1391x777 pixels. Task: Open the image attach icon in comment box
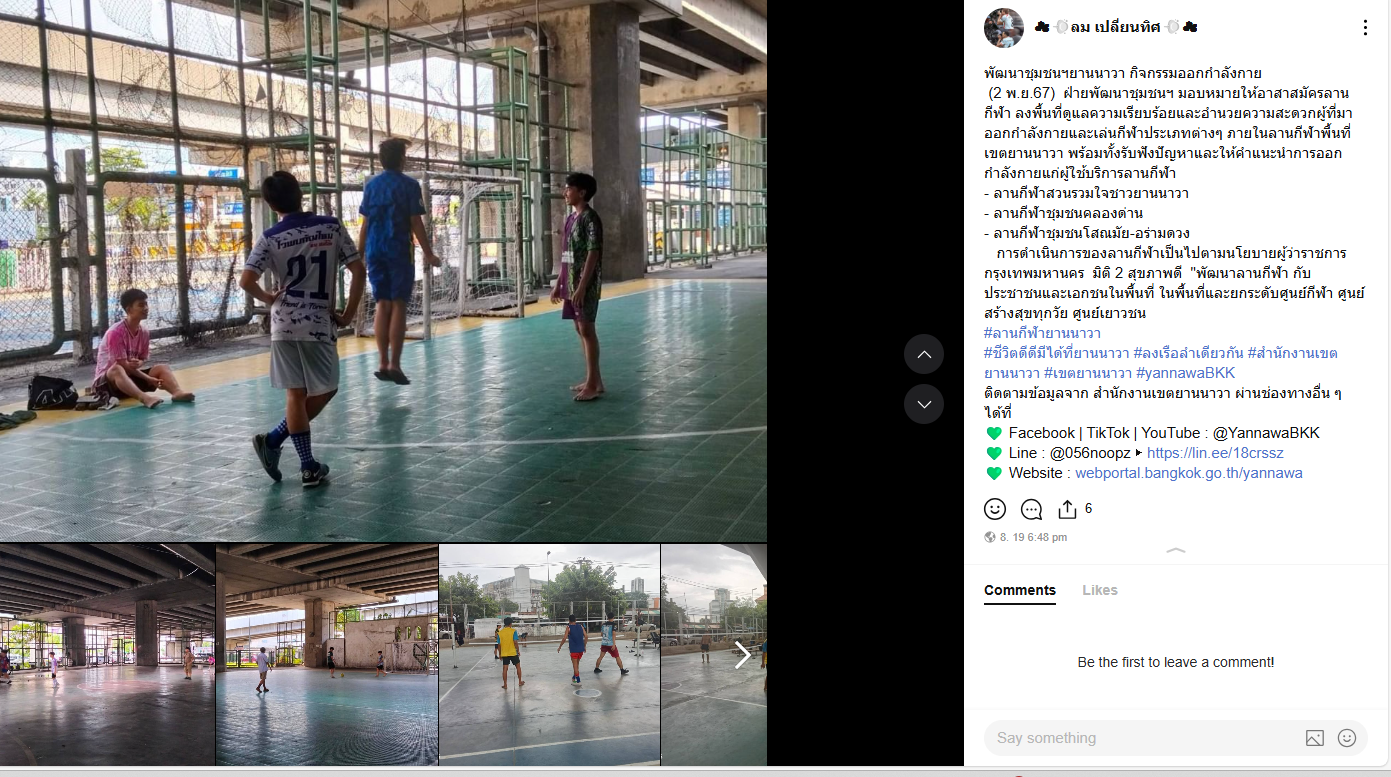pos(1315,738)
